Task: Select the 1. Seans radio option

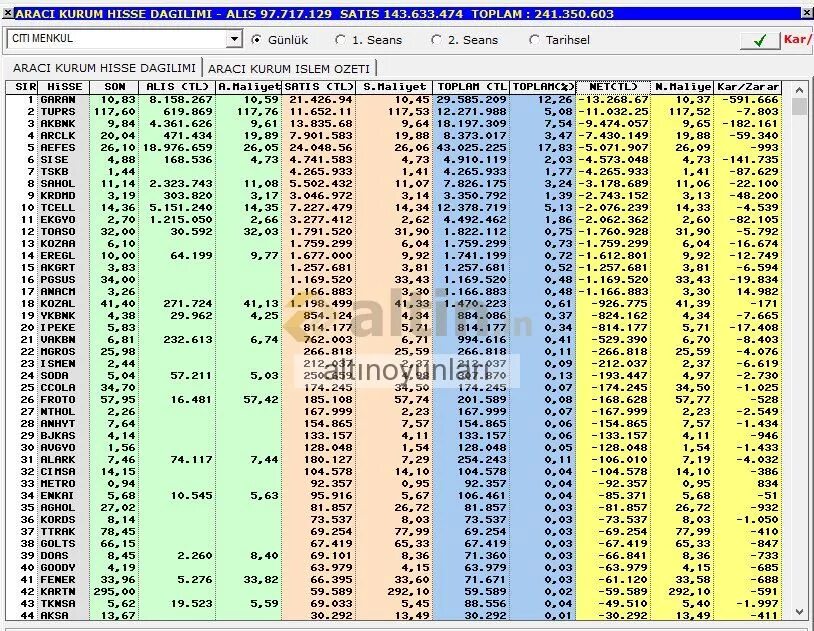Action: (341, 39)
